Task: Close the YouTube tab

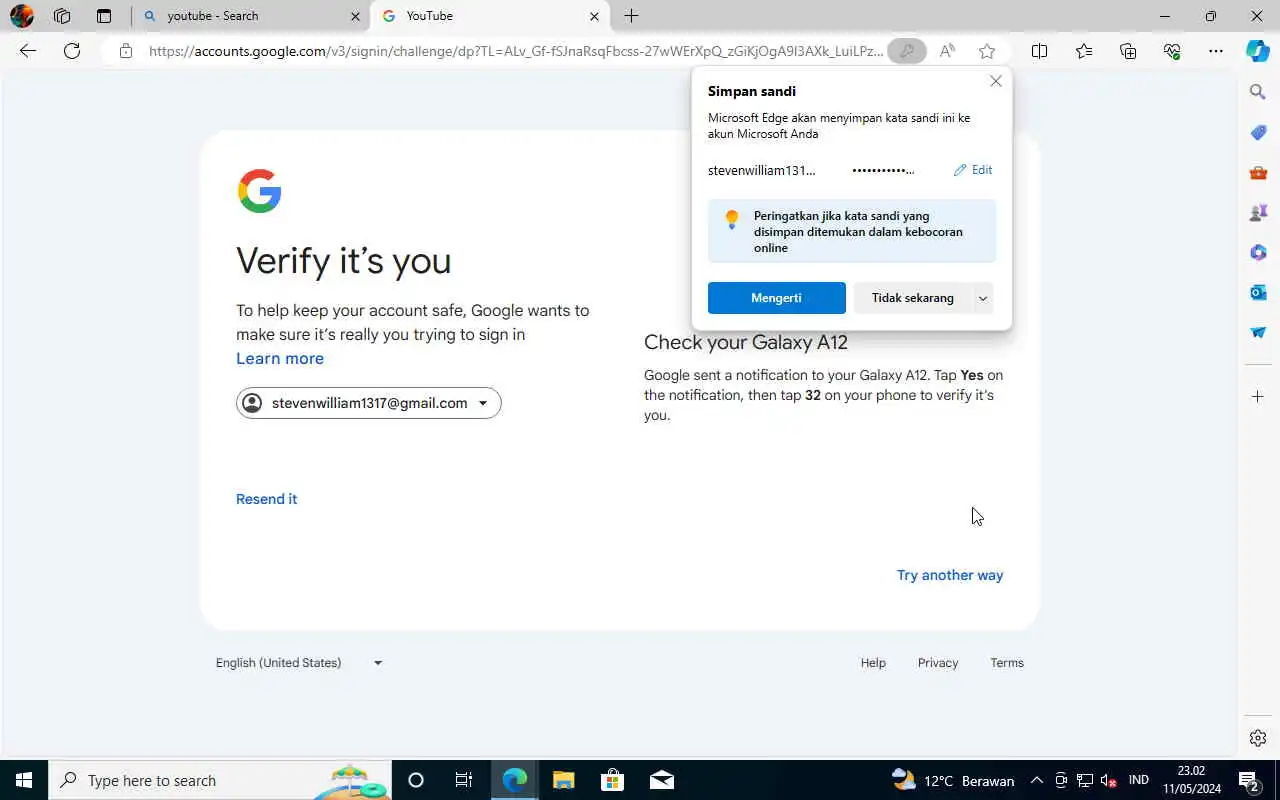Action: [594, 16]
